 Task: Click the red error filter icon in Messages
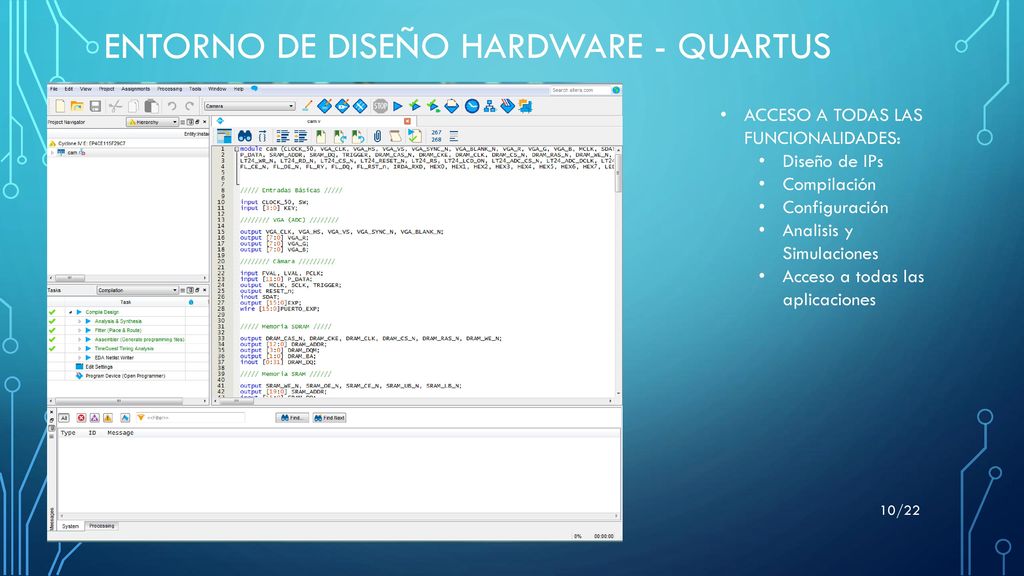point(81,418)
